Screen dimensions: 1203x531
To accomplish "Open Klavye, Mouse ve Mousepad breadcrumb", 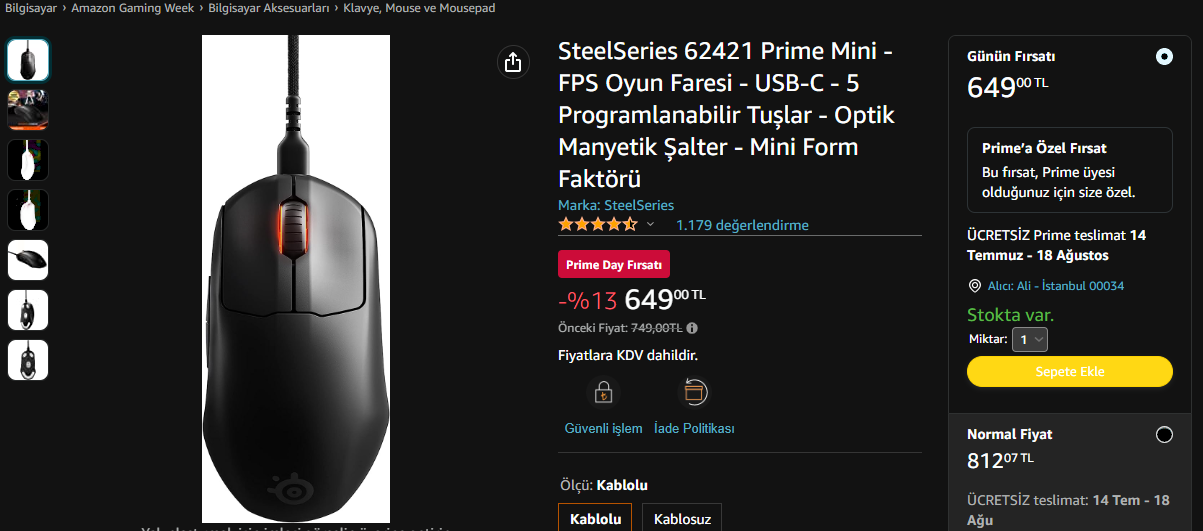I will coord(419,8).
